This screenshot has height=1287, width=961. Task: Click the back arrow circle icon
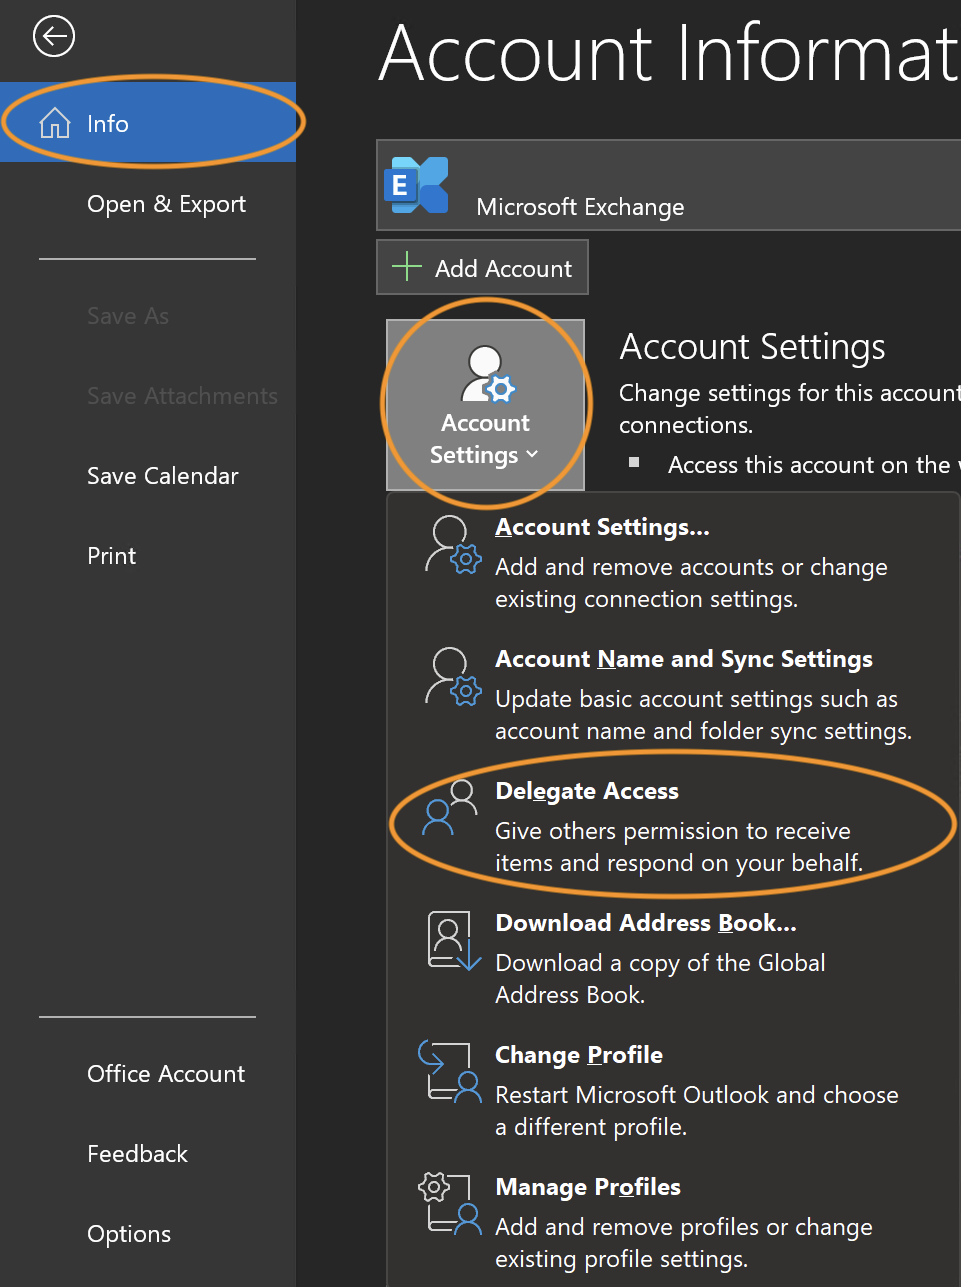tap(54, 37)
